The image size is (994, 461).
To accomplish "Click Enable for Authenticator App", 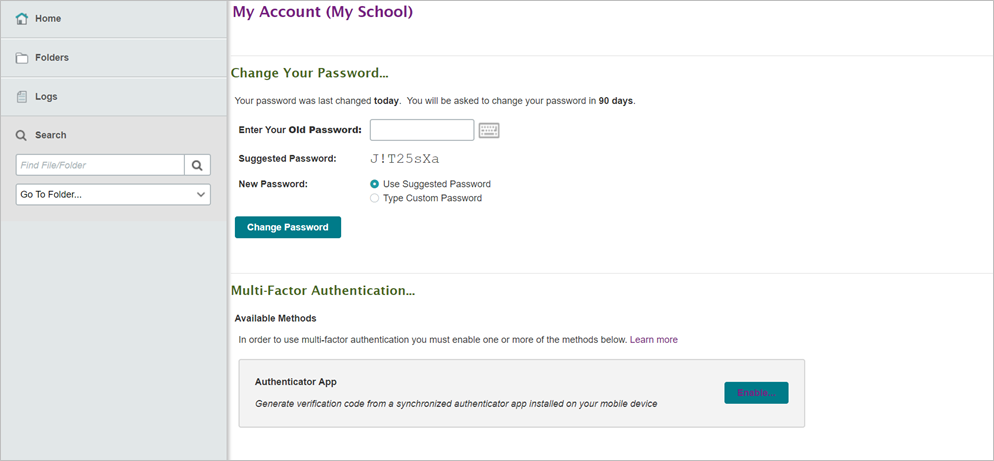I will pyautogui.click(x=756, y=393).
